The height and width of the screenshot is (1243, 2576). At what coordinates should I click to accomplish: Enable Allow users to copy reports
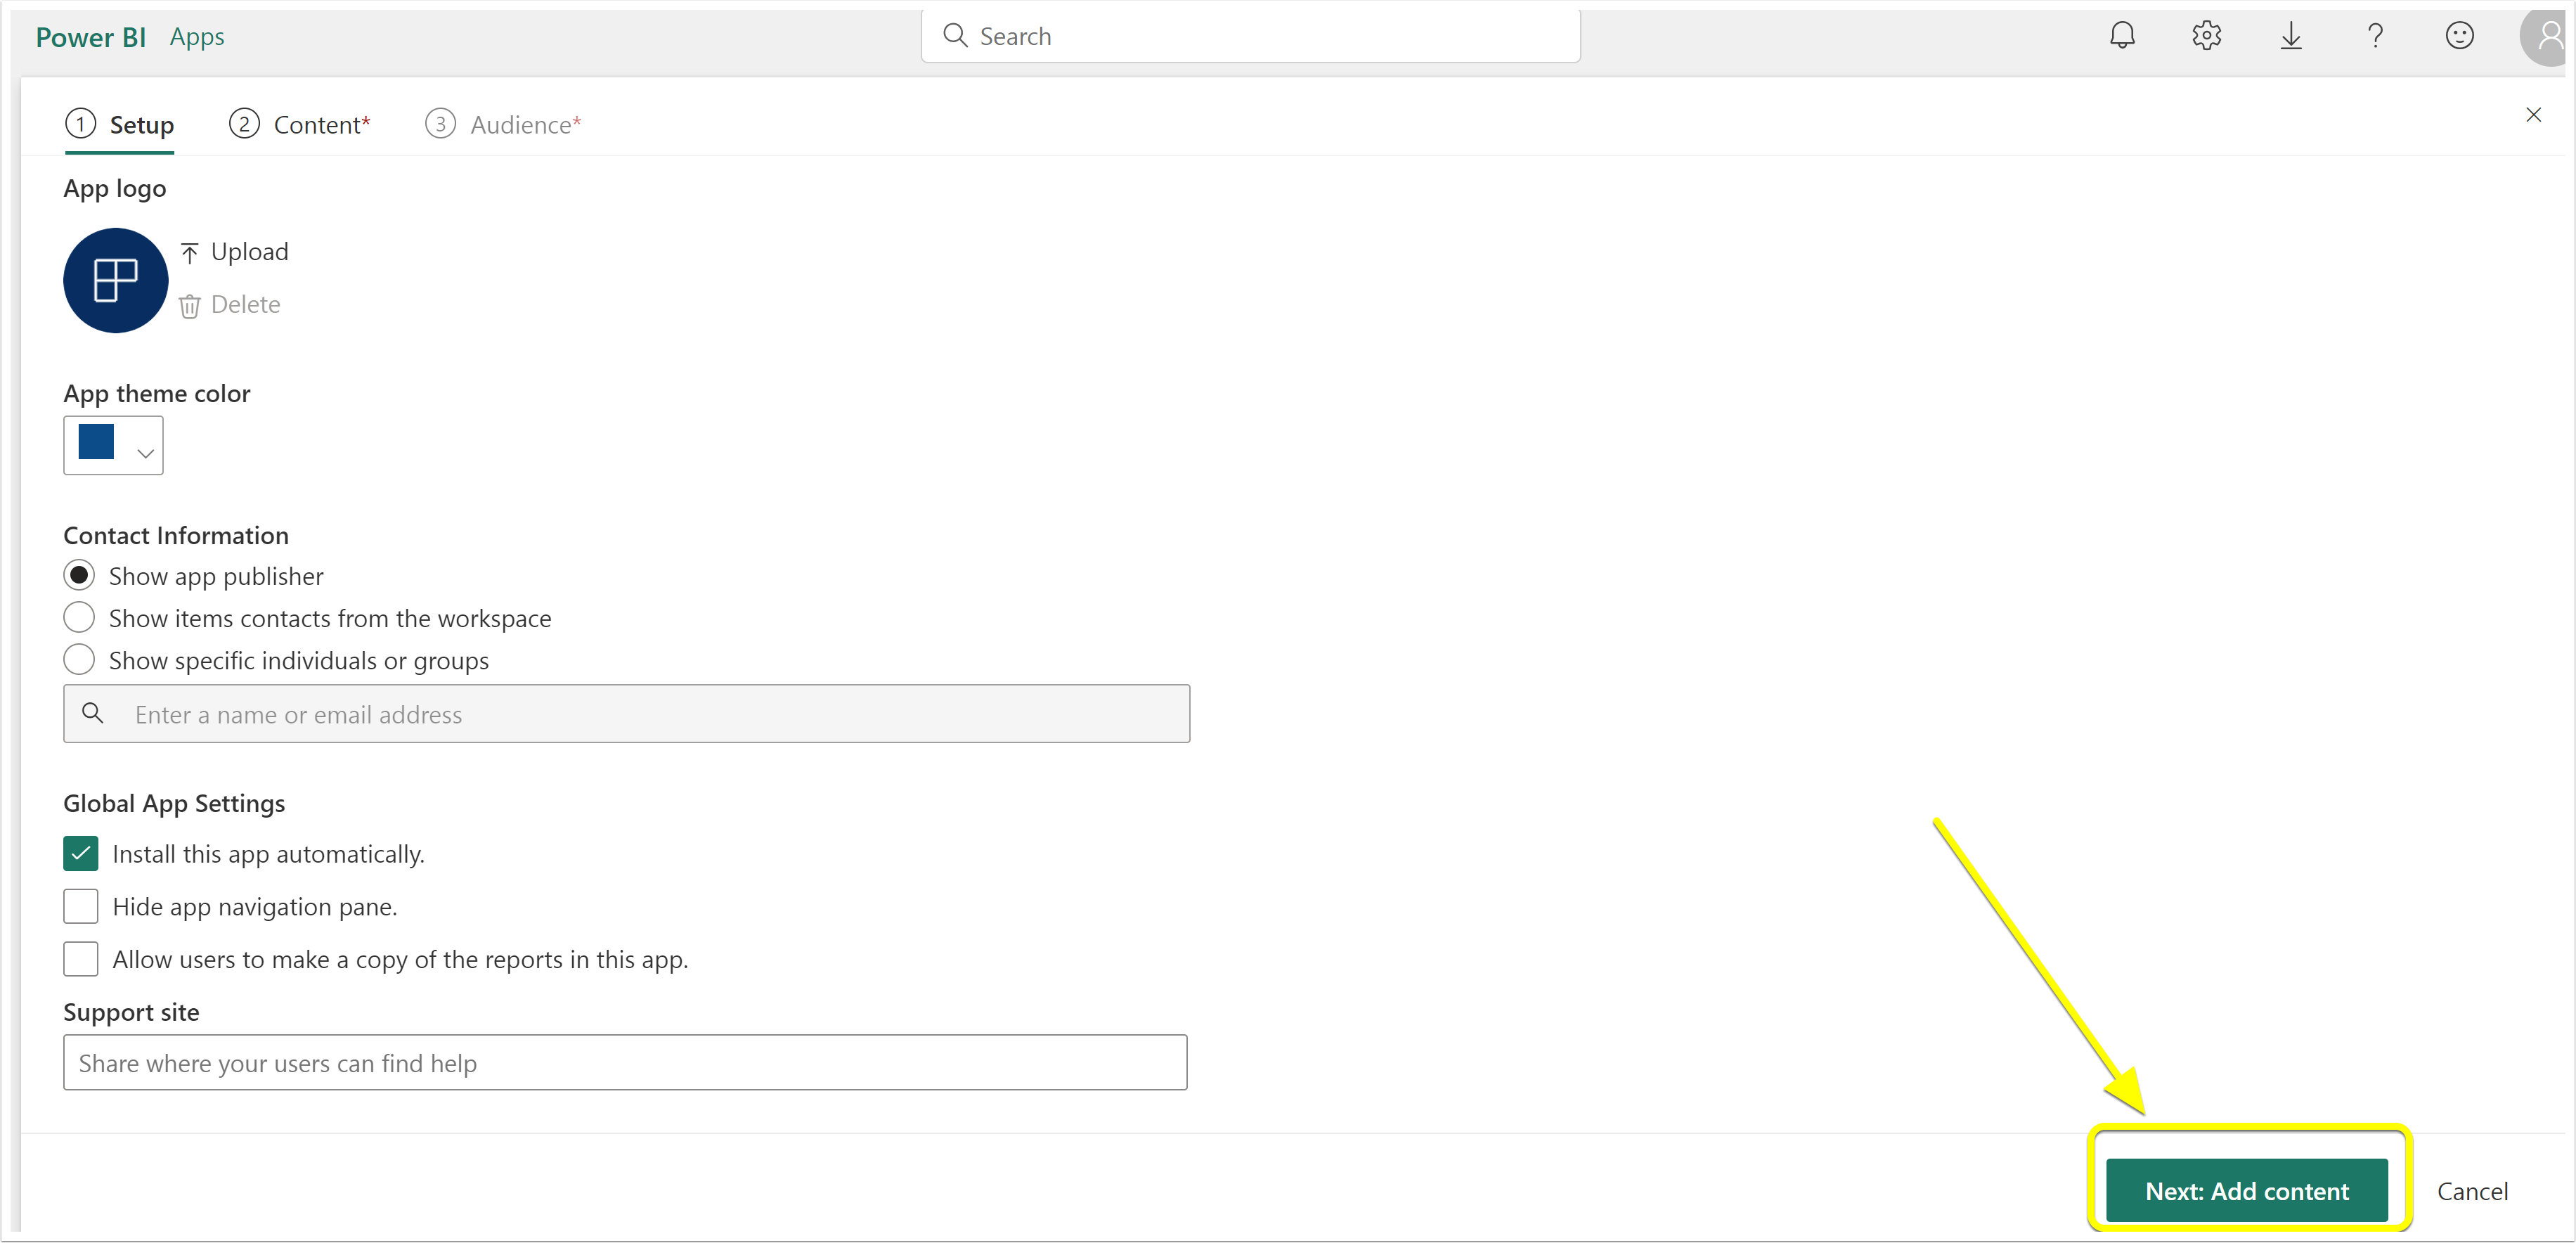pos(81,959)
